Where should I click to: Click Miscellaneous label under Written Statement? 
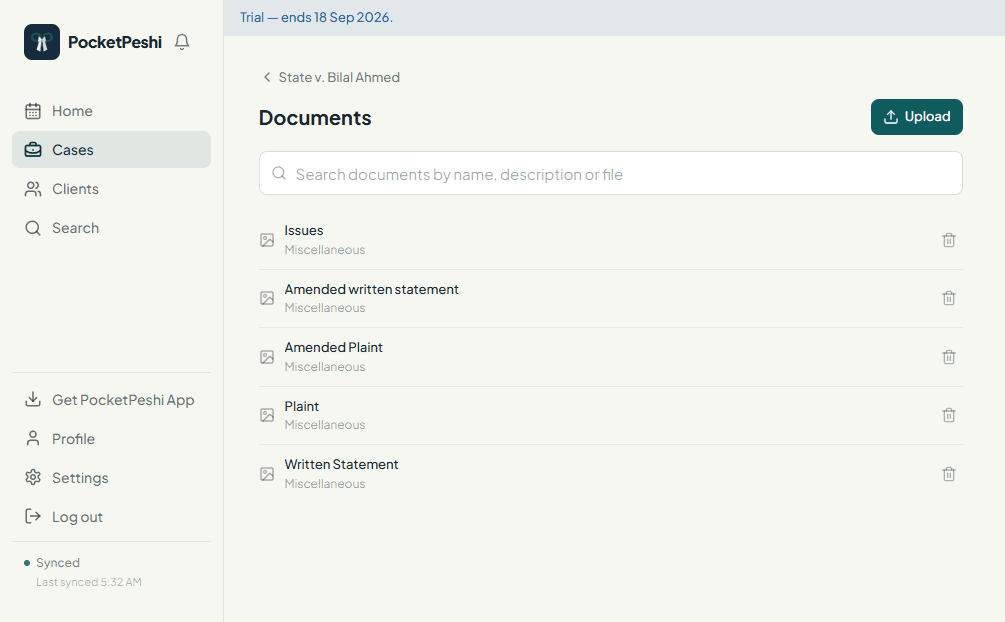click(325, 484)
